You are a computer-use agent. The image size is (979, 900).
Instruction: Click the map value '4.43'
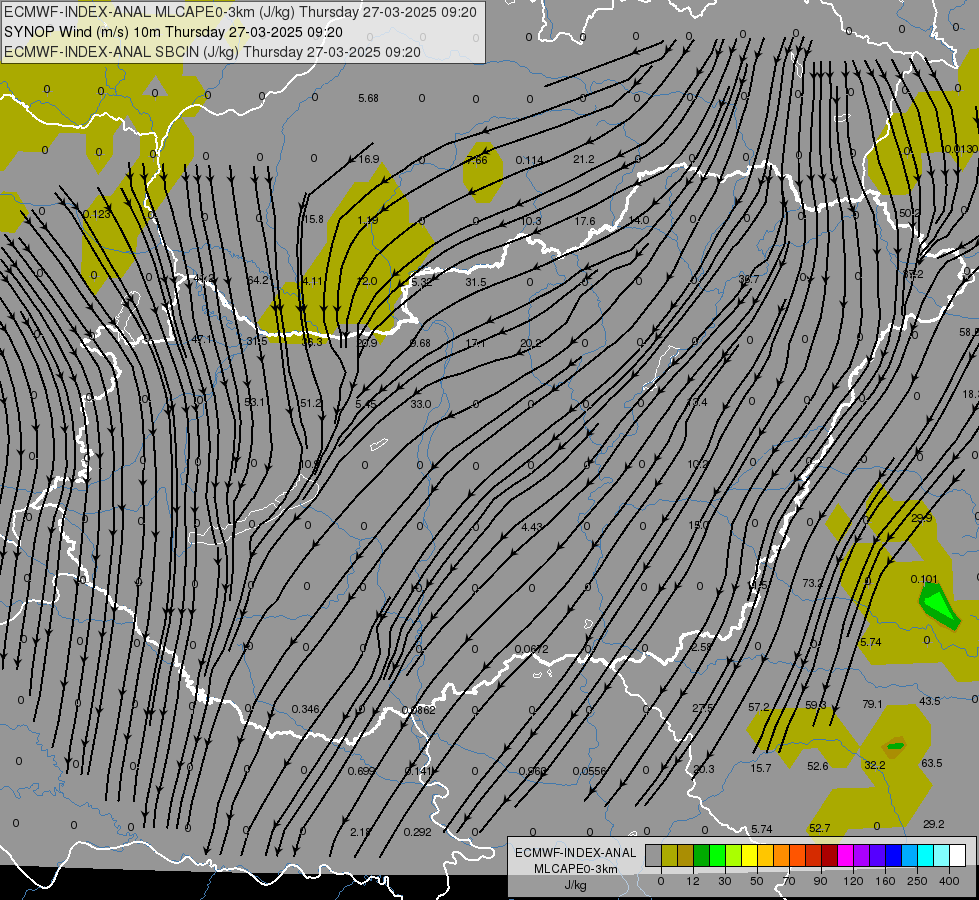click(x=532, y=527)
